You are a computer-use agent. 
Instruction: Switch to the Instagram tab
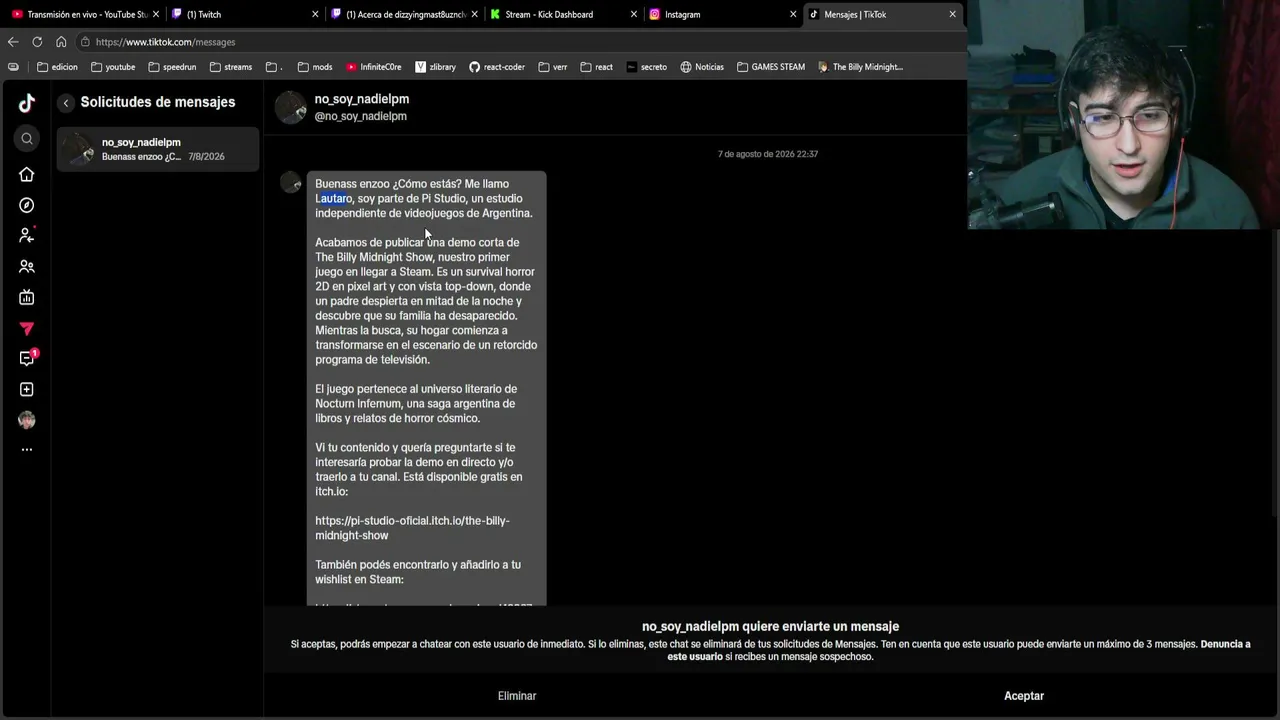(721, 14)
